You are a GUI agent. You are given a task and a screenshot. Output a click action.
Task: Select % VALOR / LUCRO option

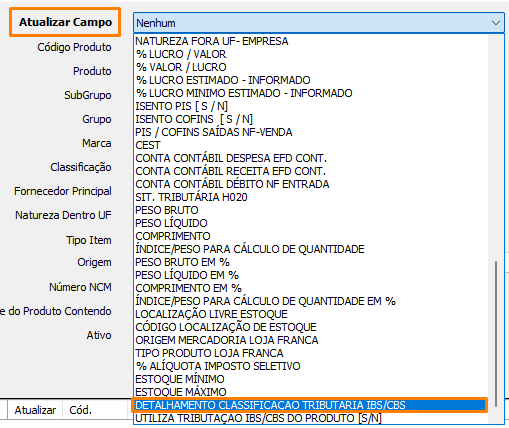pyautogui.click(x=311, y=67)
